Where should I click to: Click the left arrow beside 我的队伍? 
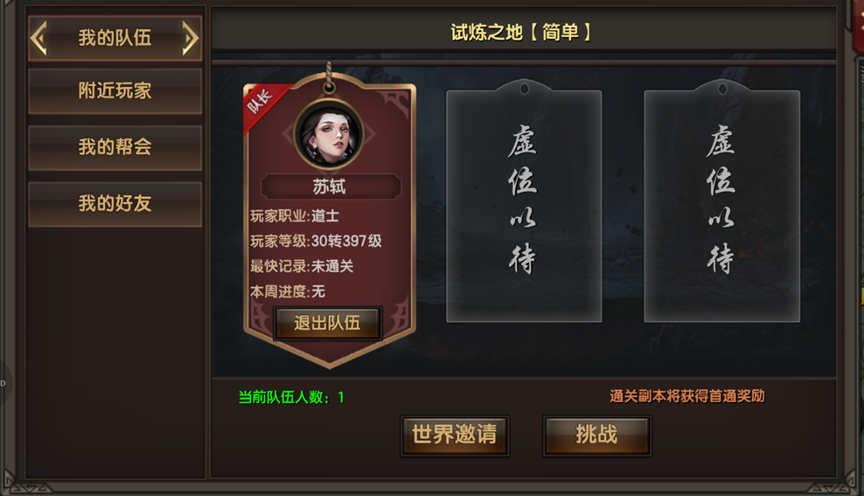click(x=39, y=38)
